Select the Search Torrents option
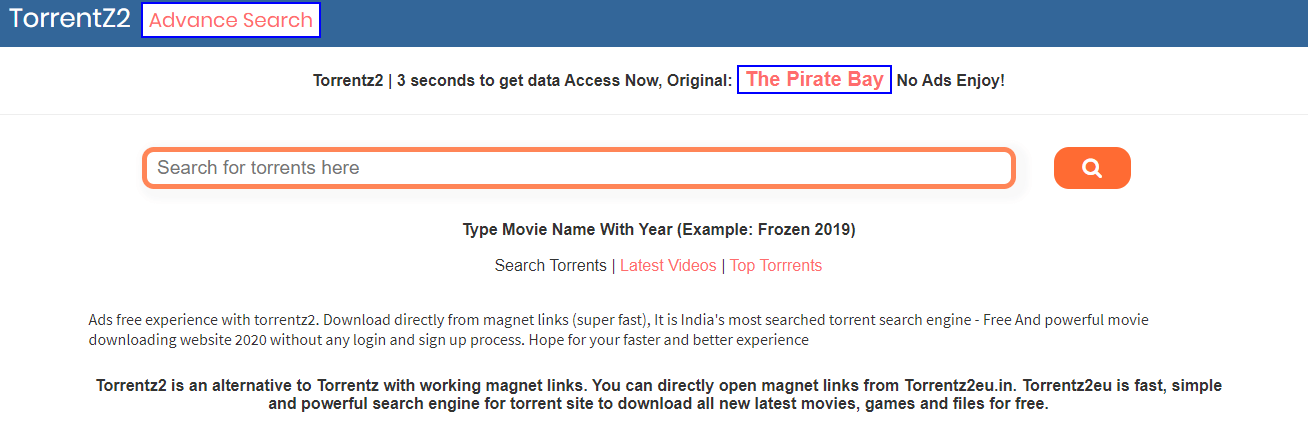Viewport: 1308px width, 438px height. coord(550,266)
